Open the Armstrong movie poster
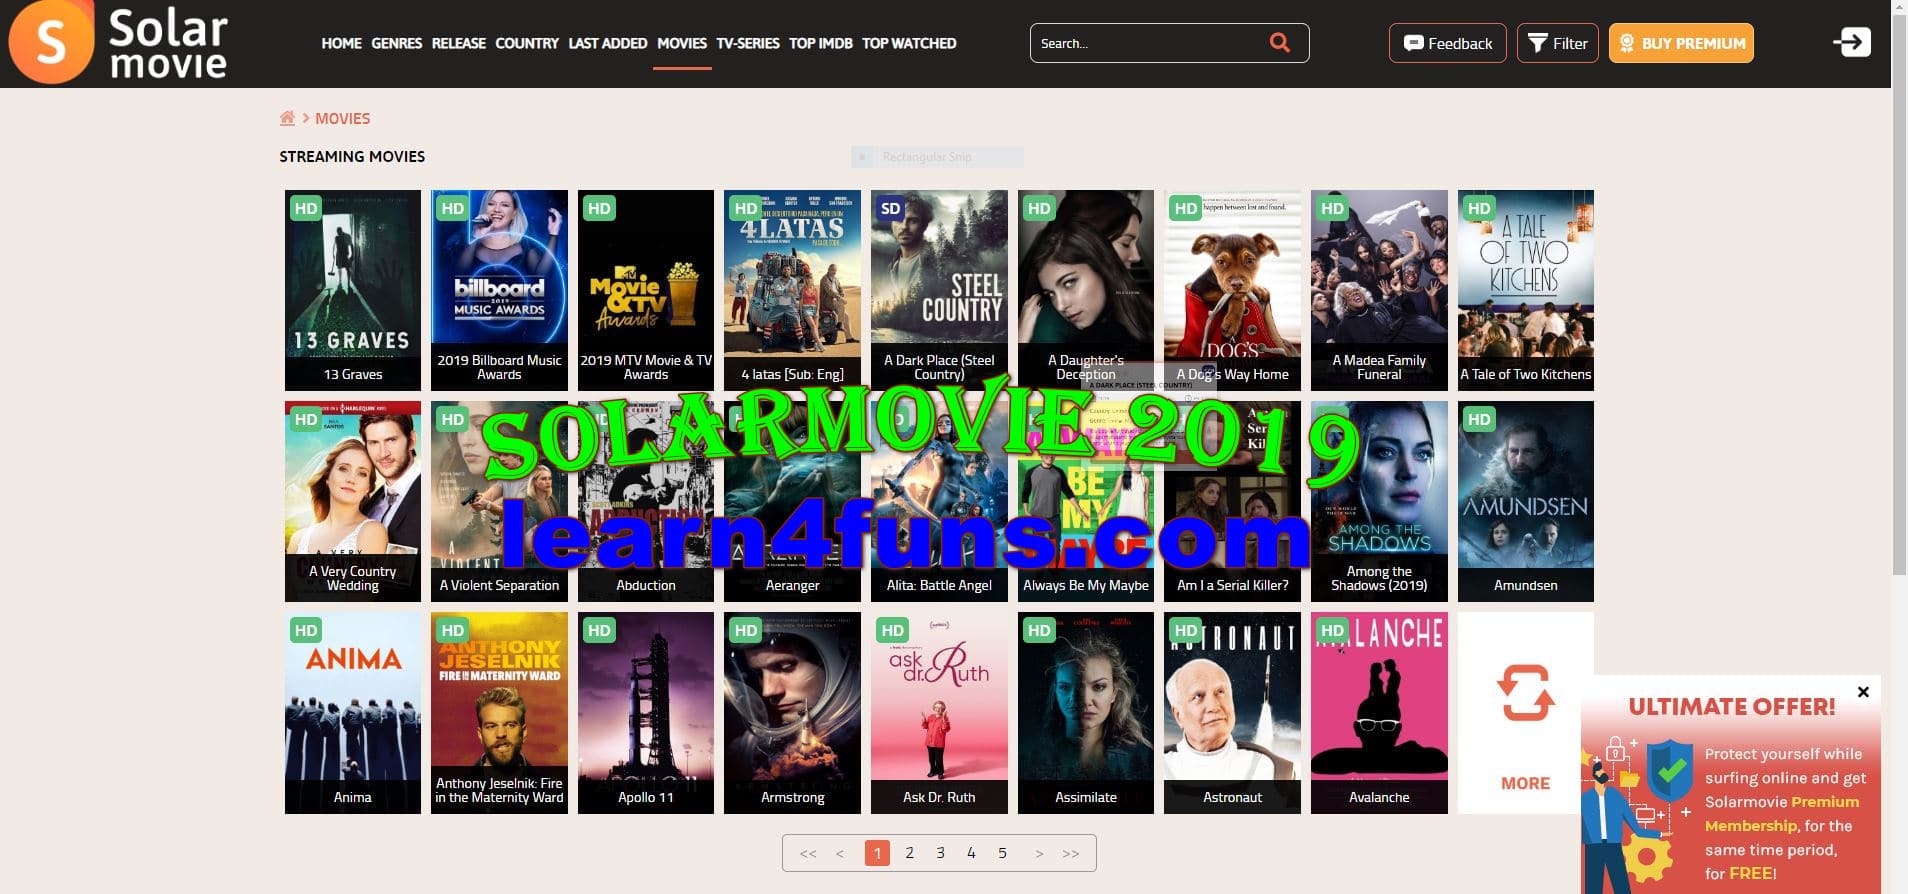The width and height of the screenshot is (1908, 894). pyautogui.click(x=792, y=713)
